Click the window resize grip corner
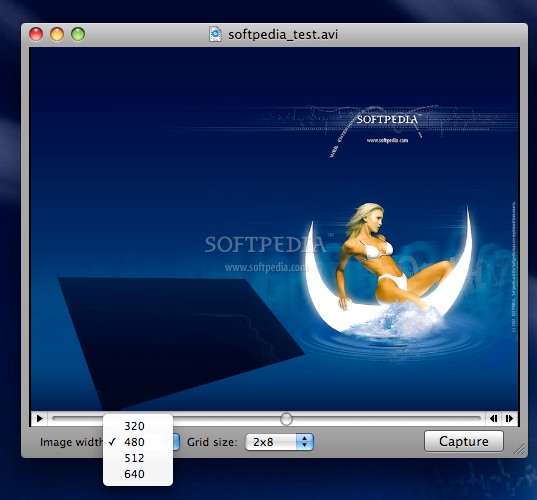 pyautogui.click(x=520, y=449)
